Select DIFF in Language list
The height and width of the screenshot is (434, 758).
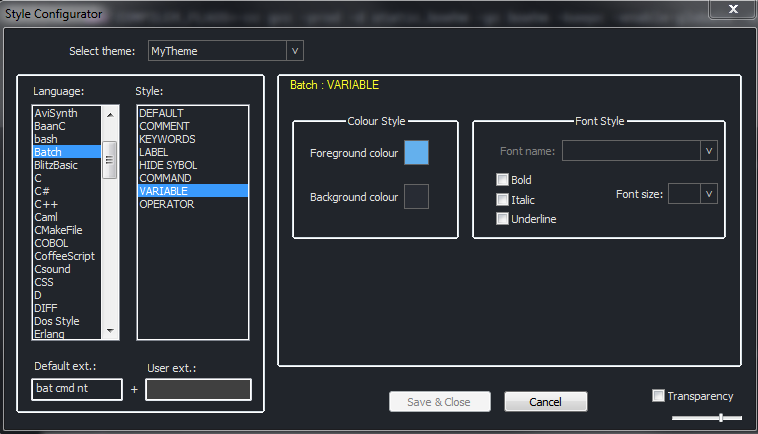point(67,308)
